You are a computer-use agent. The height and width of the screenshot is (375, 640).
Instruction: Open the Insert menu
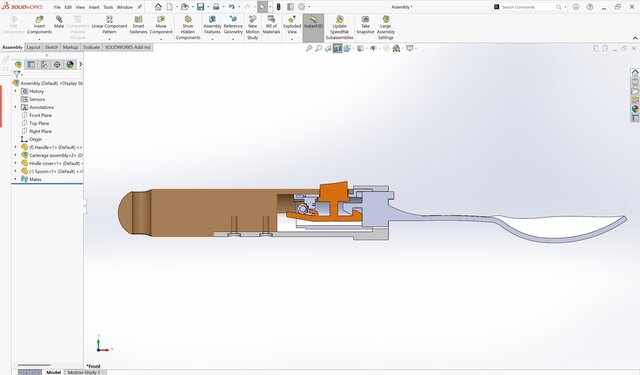click(x=94, y=7)
